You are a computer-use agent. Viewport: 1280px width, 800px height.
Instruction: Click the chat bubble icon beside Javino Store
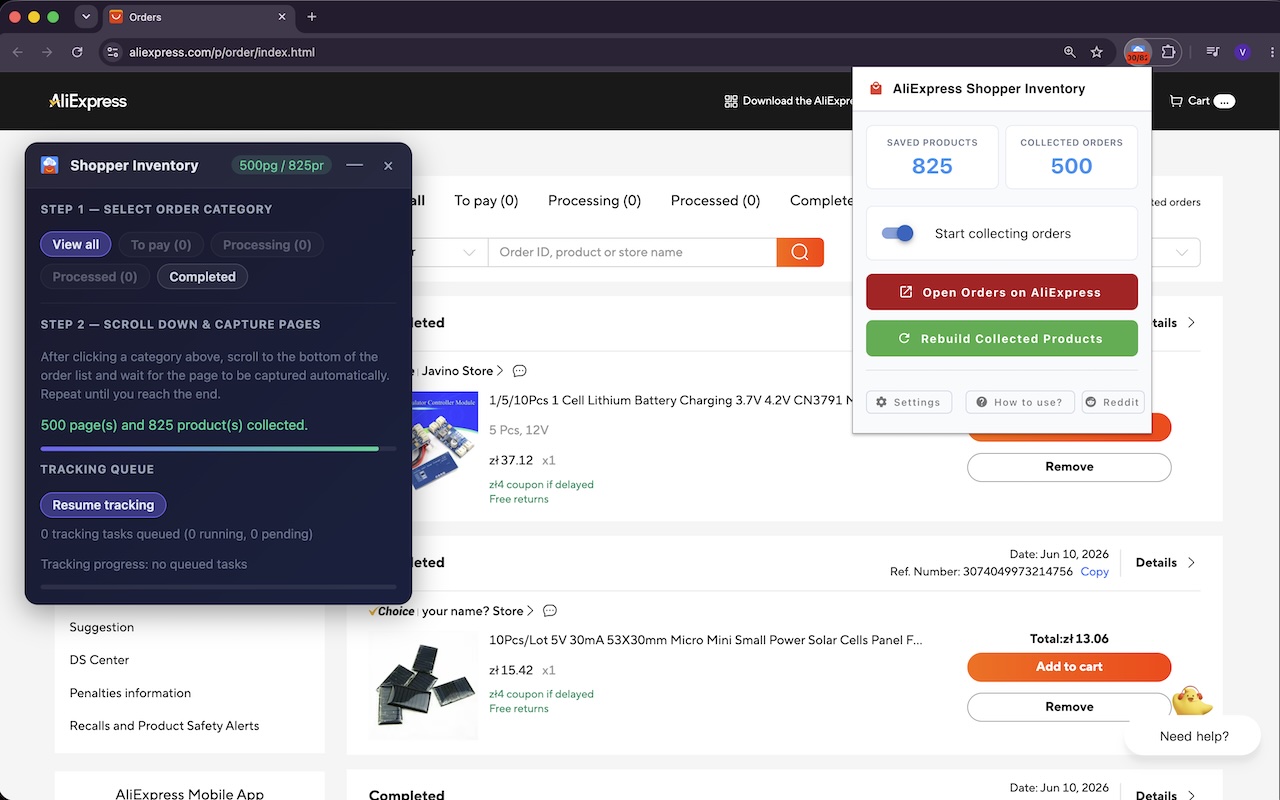tap(519, 371)
